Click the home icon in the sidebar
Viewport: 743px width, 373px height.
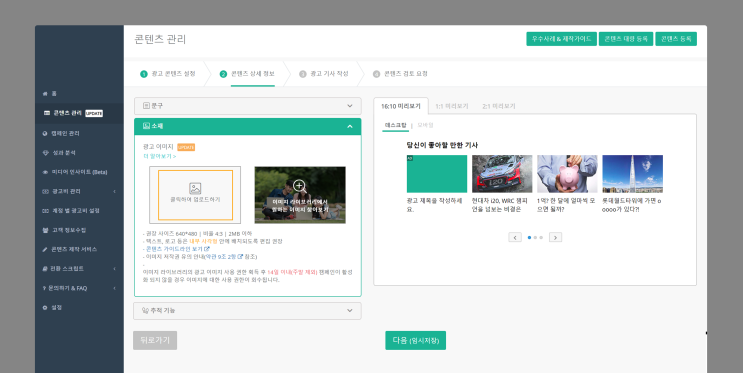point(45,94)
